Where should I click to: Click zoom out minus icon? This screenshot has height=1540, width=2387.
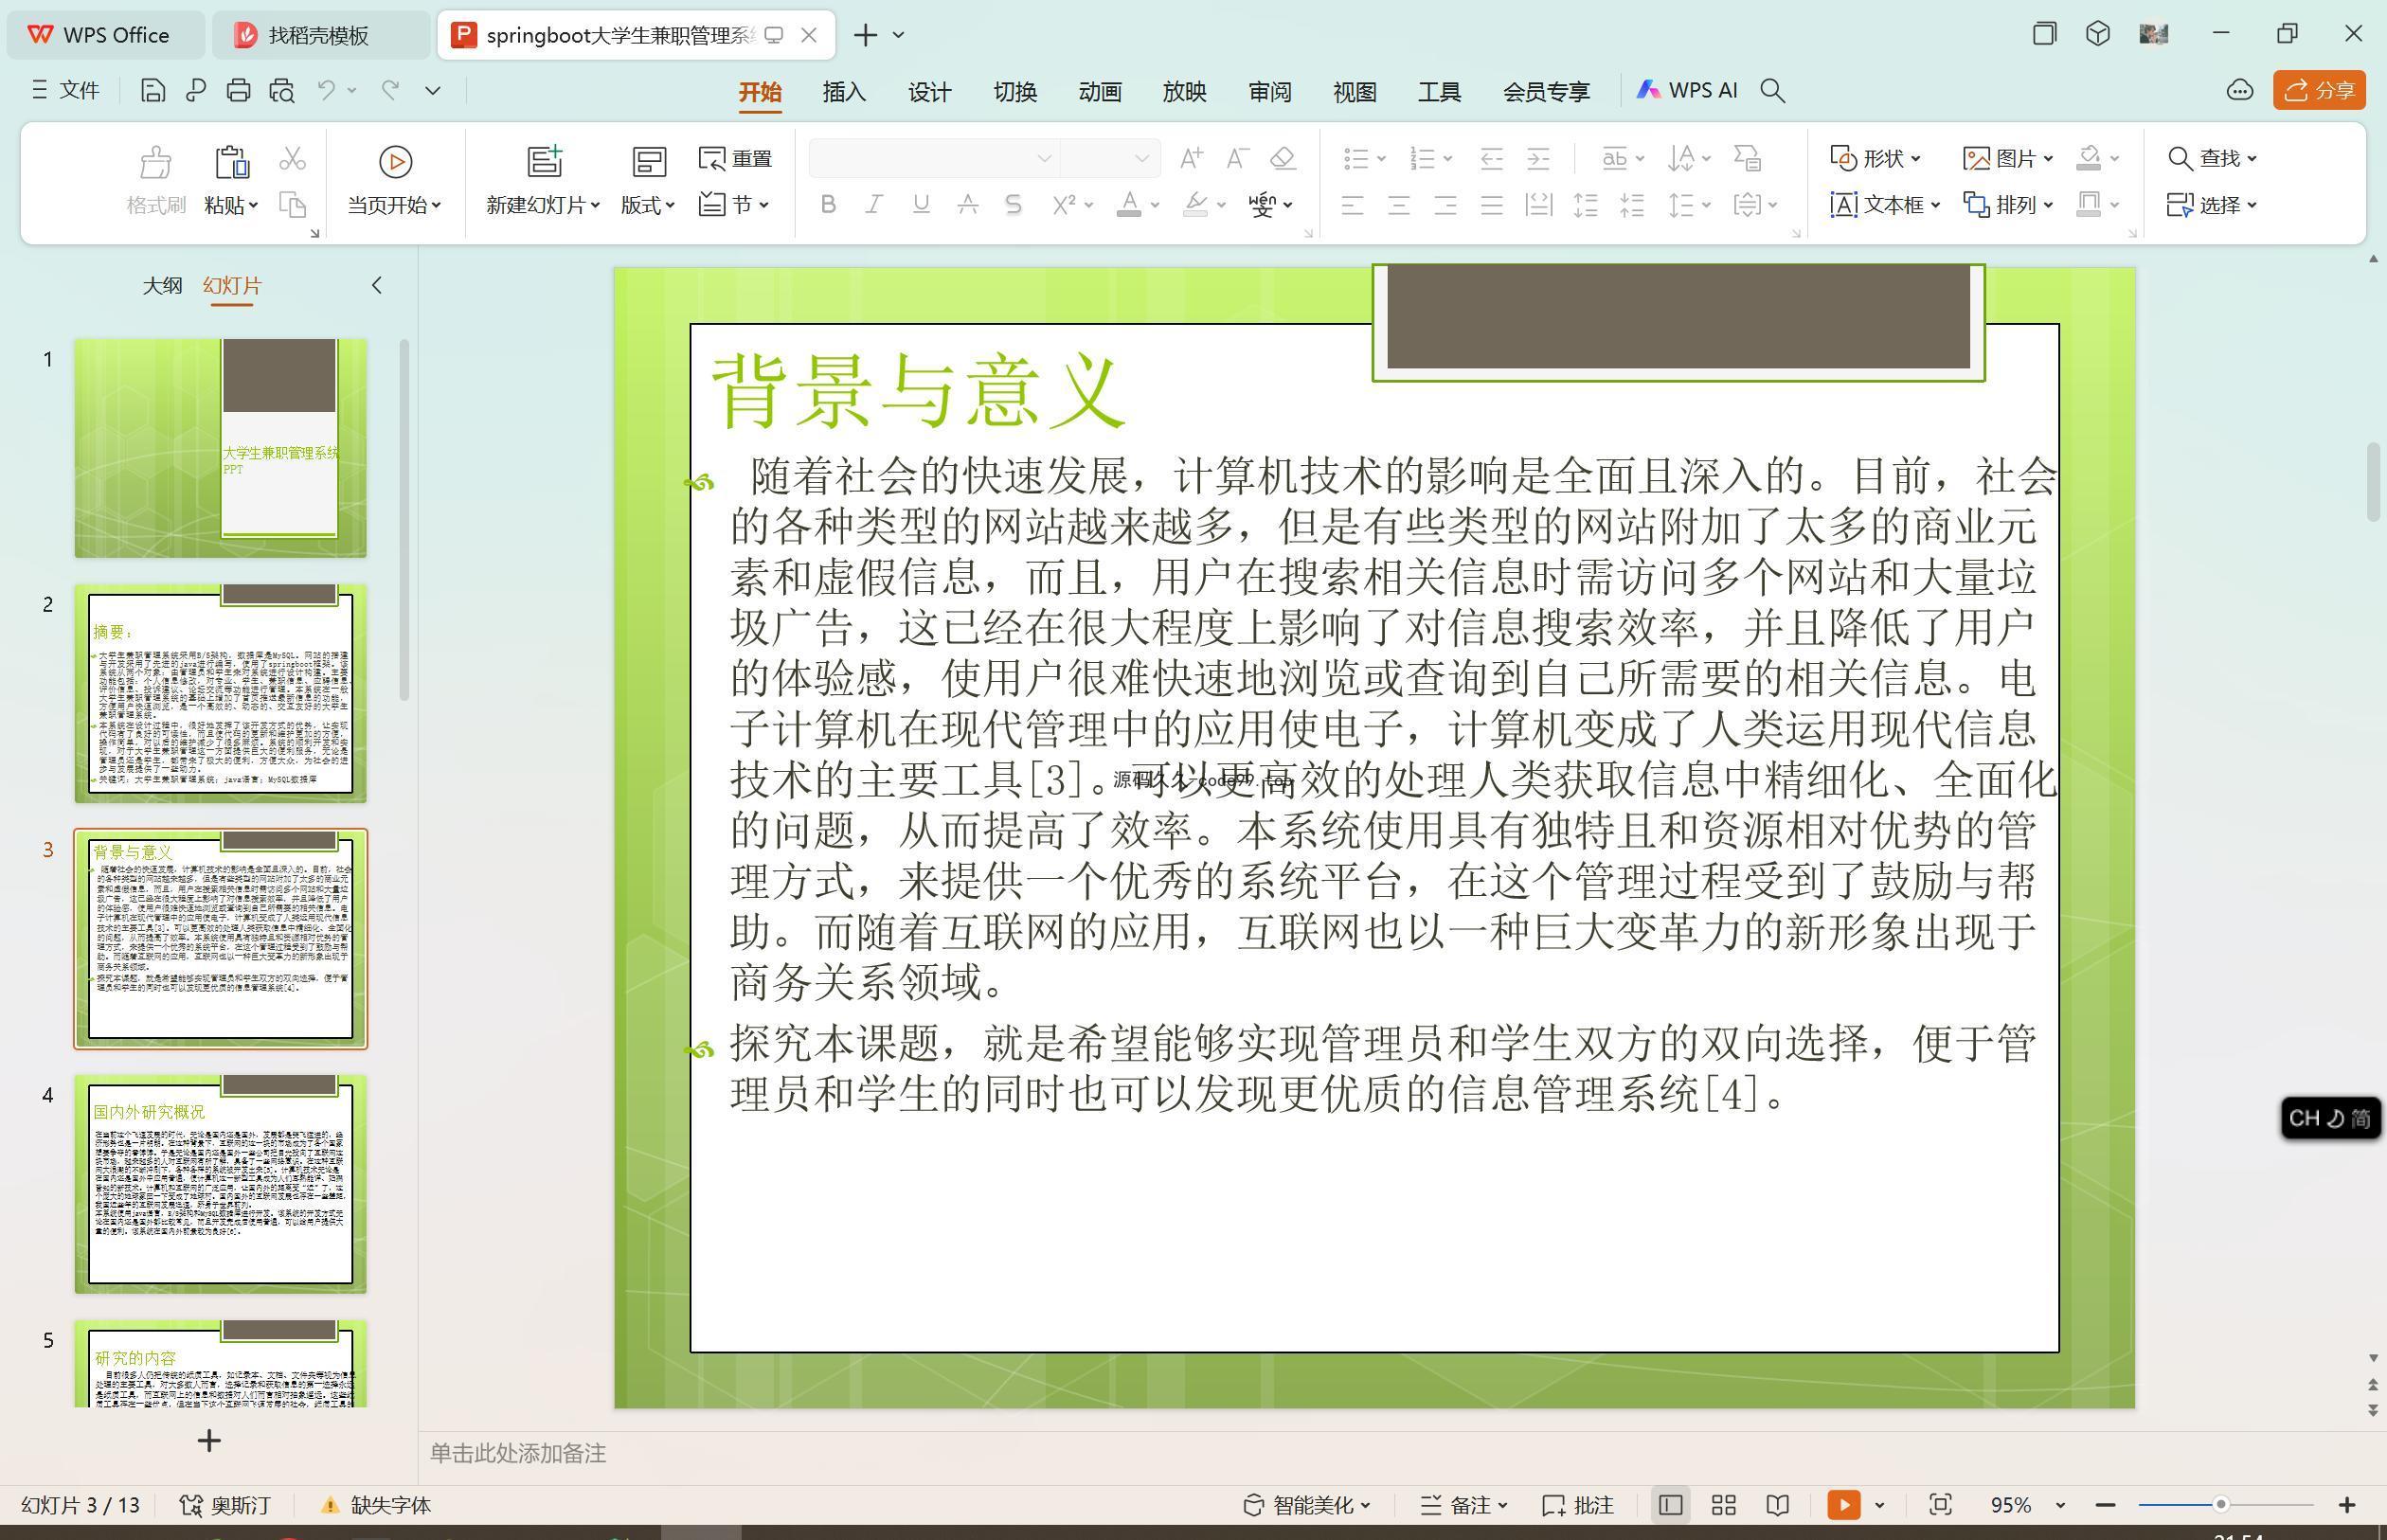click(x=2105, y=1505)
